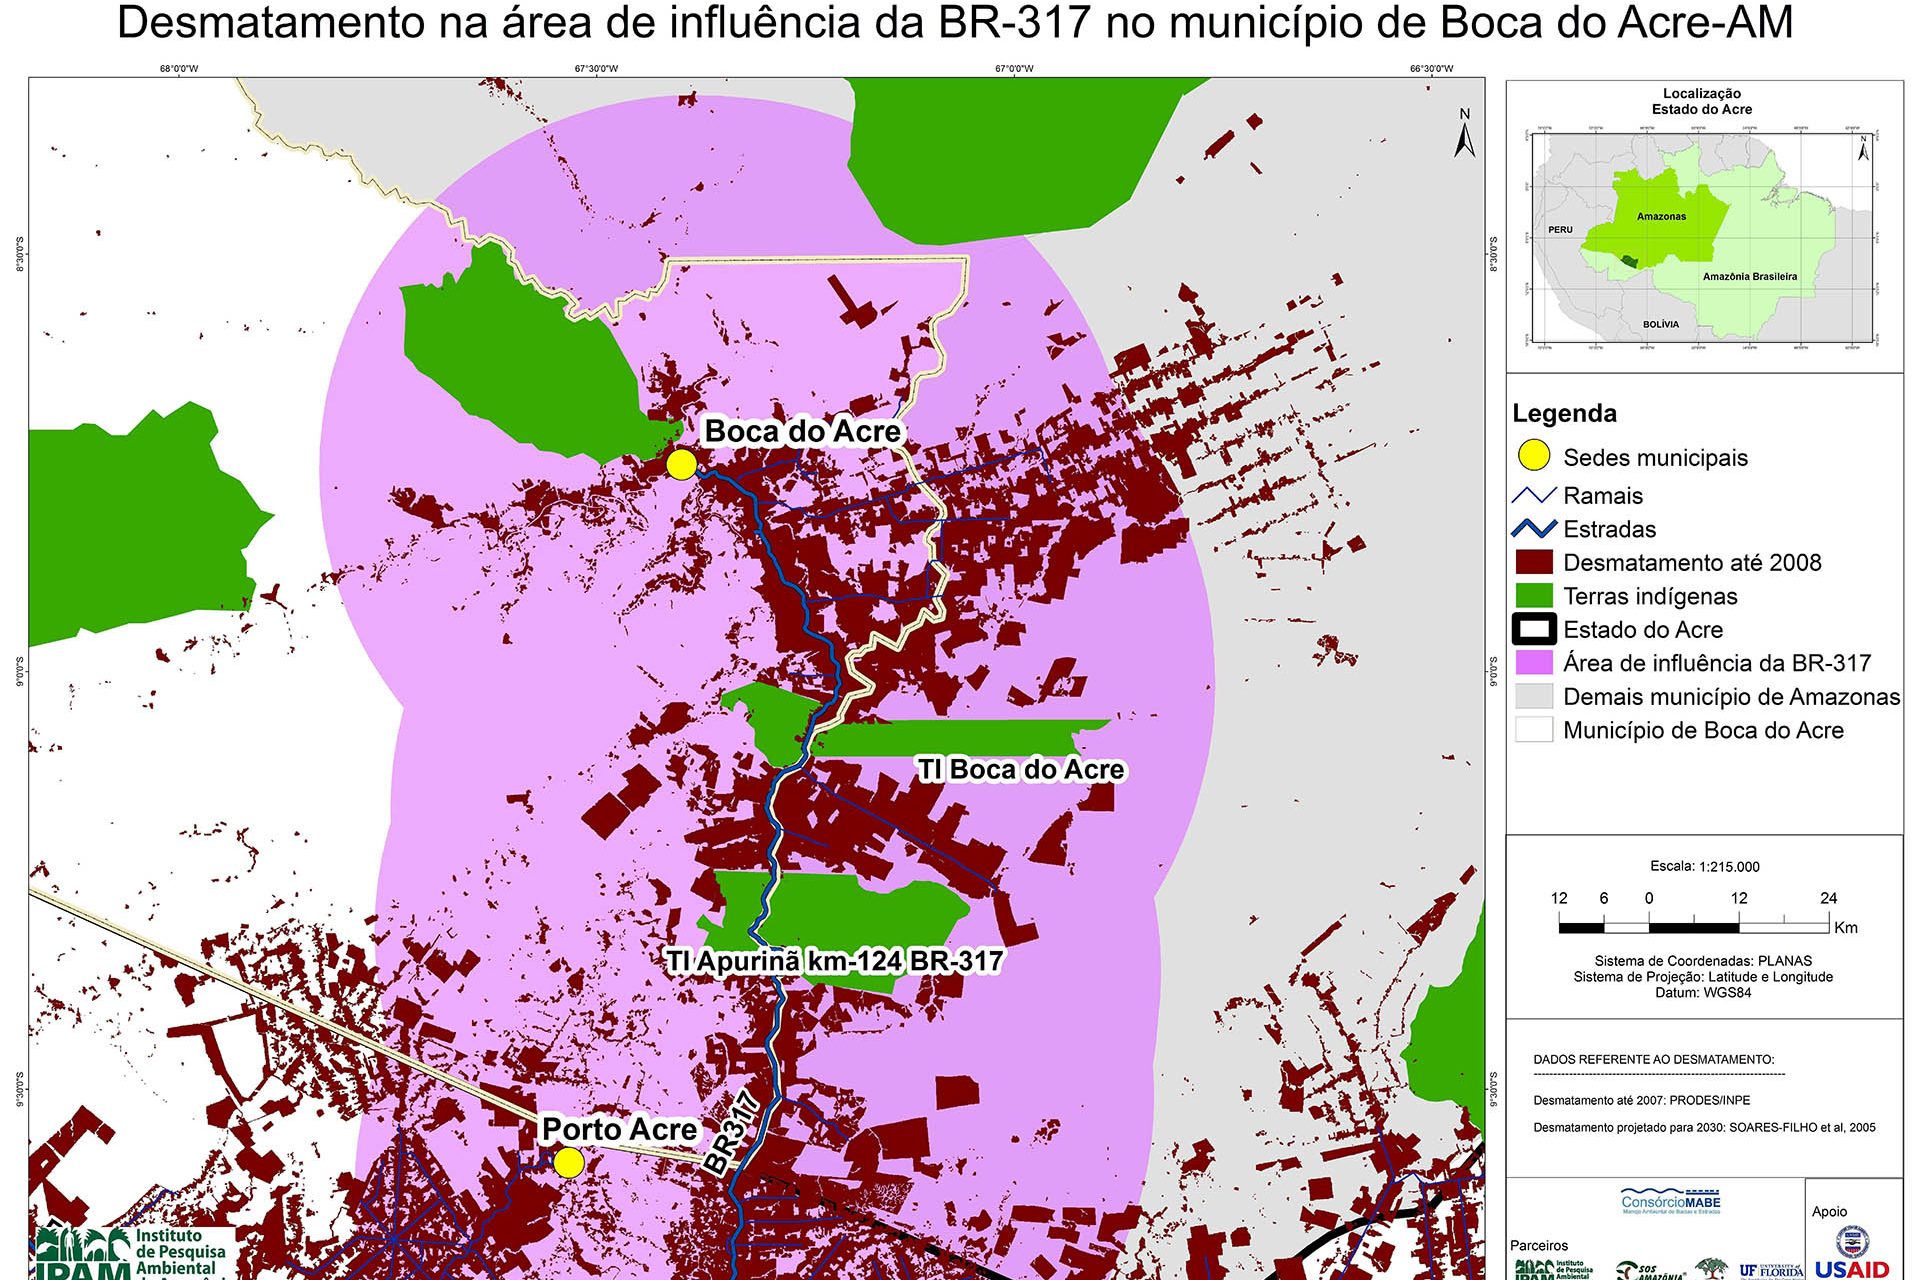Click the SOS Amazônia partner logo
This screenshot has width=1920, height=1280.
(1650, 1271)
